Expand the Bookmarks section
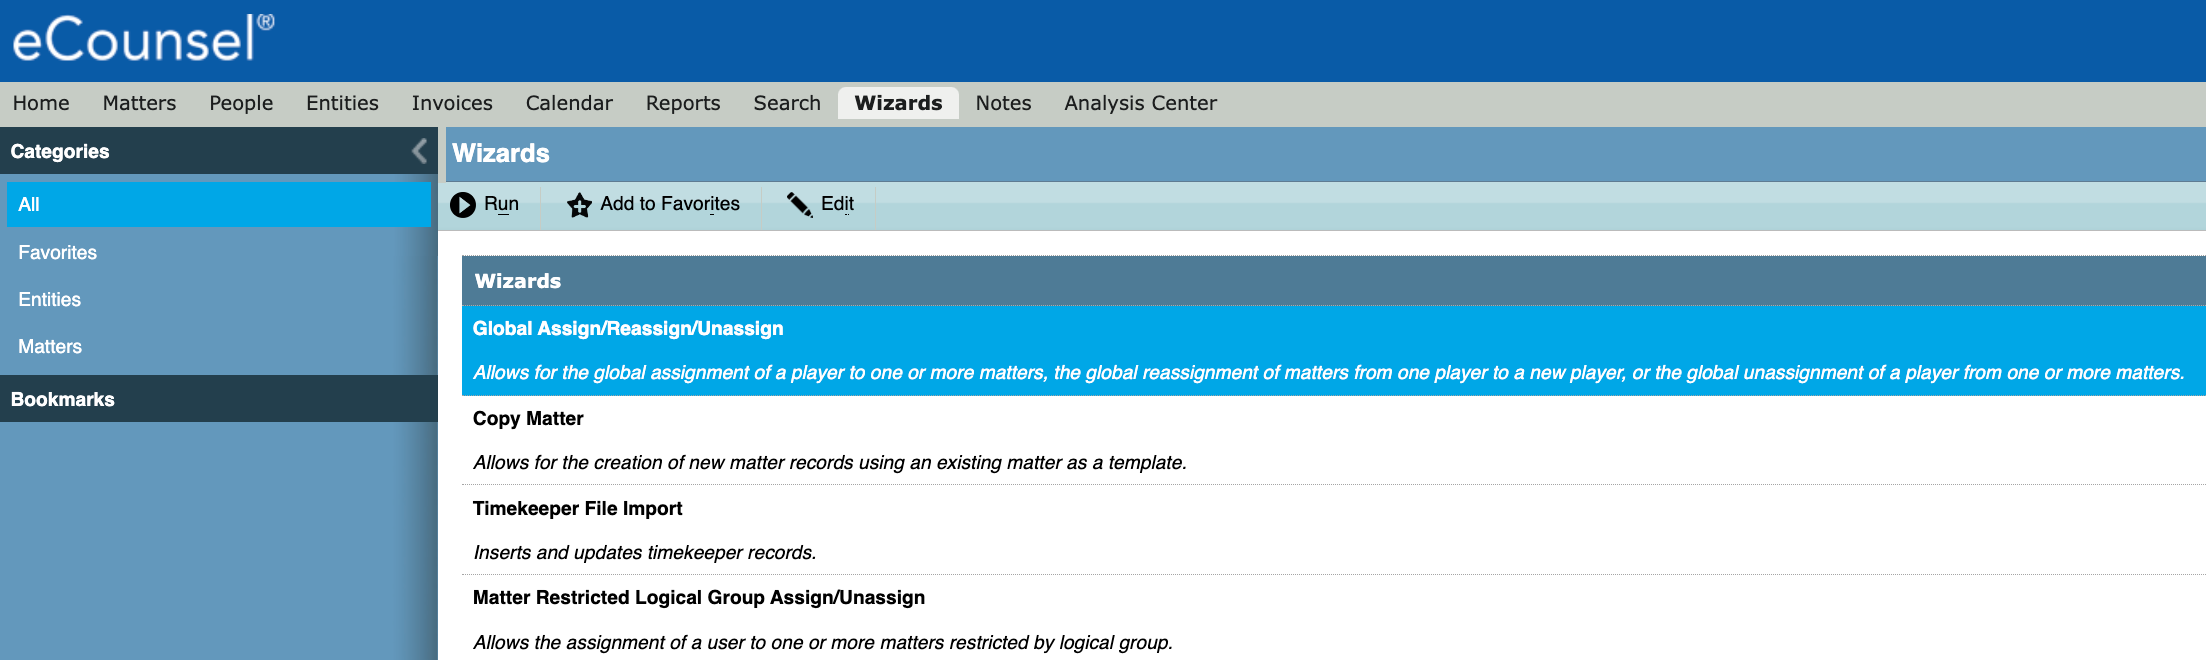 62,399
